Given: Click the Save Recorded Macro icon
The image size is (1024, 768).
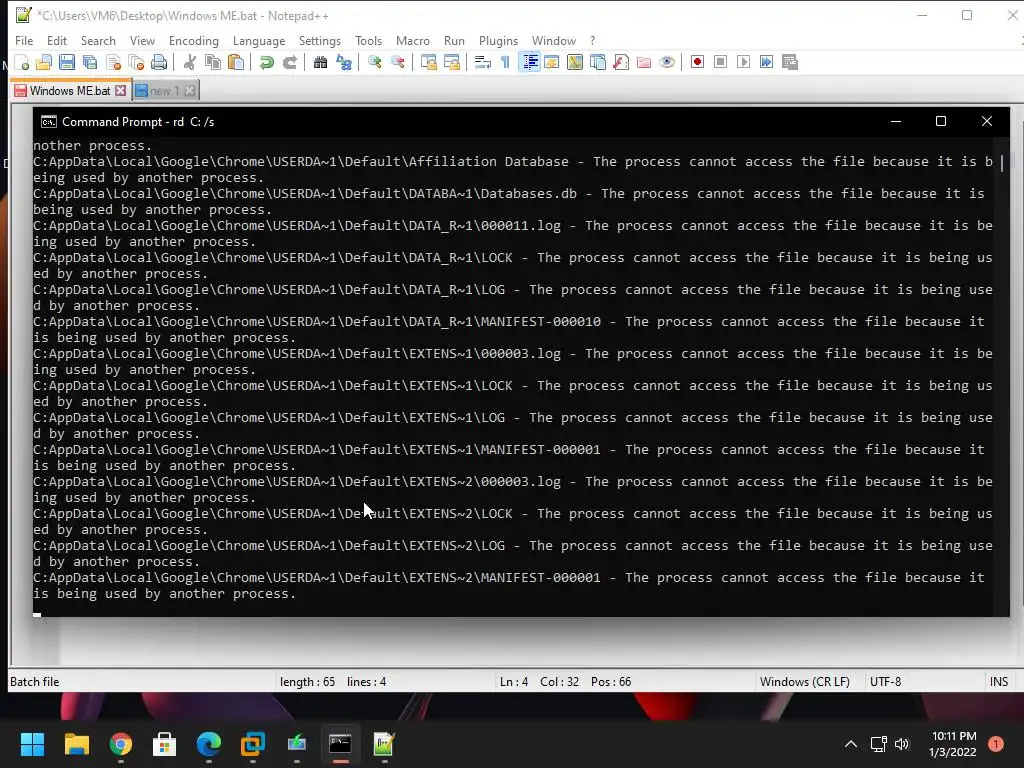Looking at the screenshot, I should (790, 63).
